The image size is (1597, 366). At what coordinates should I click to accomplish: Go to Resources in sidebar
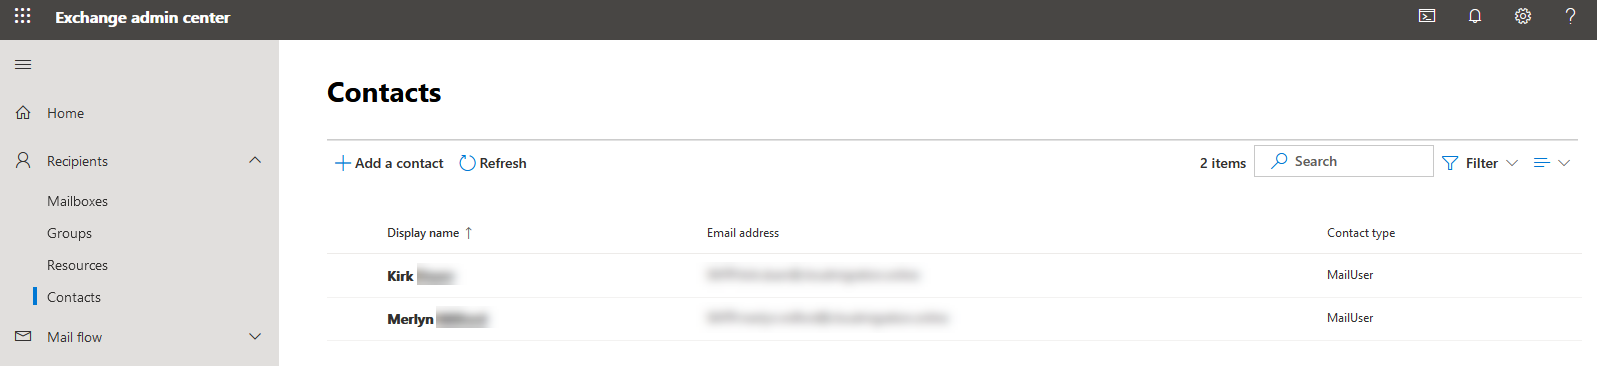[77, 265]
